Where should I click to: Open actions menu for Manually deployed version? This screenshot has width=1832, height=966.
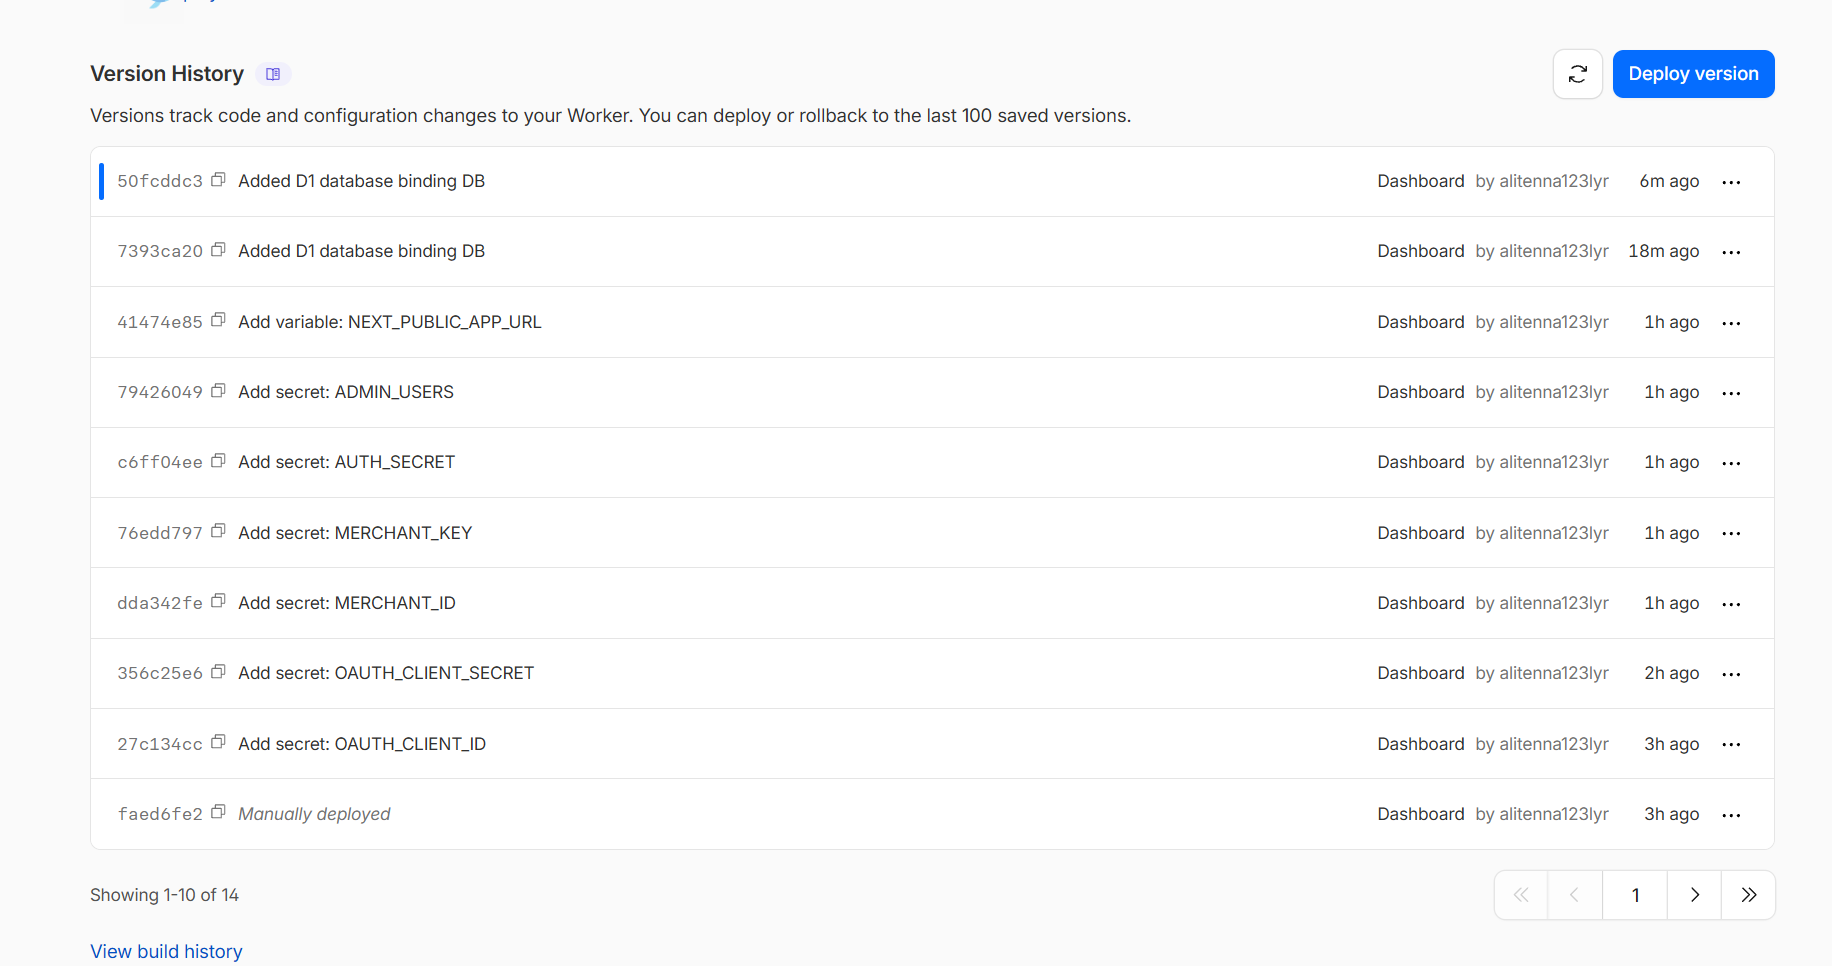[x=1731, y=815]
